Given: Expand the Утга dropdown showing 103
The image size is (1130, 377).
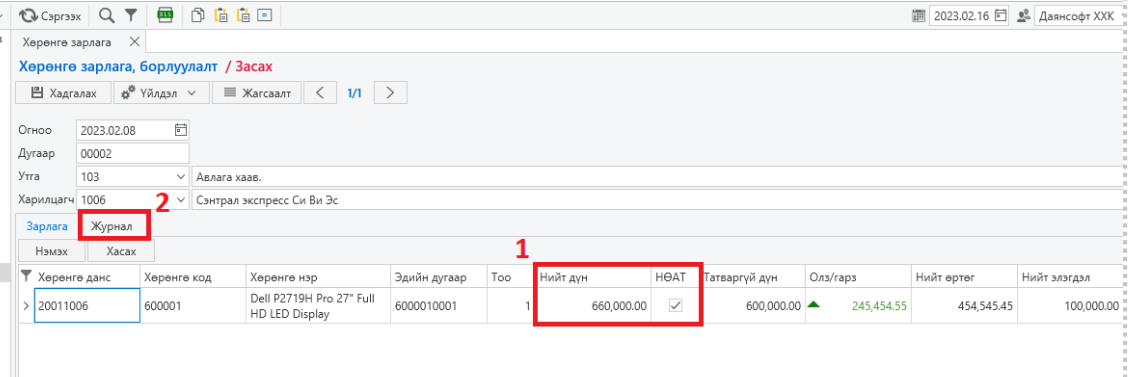Looking at the screenshot, I should point(180,177).
